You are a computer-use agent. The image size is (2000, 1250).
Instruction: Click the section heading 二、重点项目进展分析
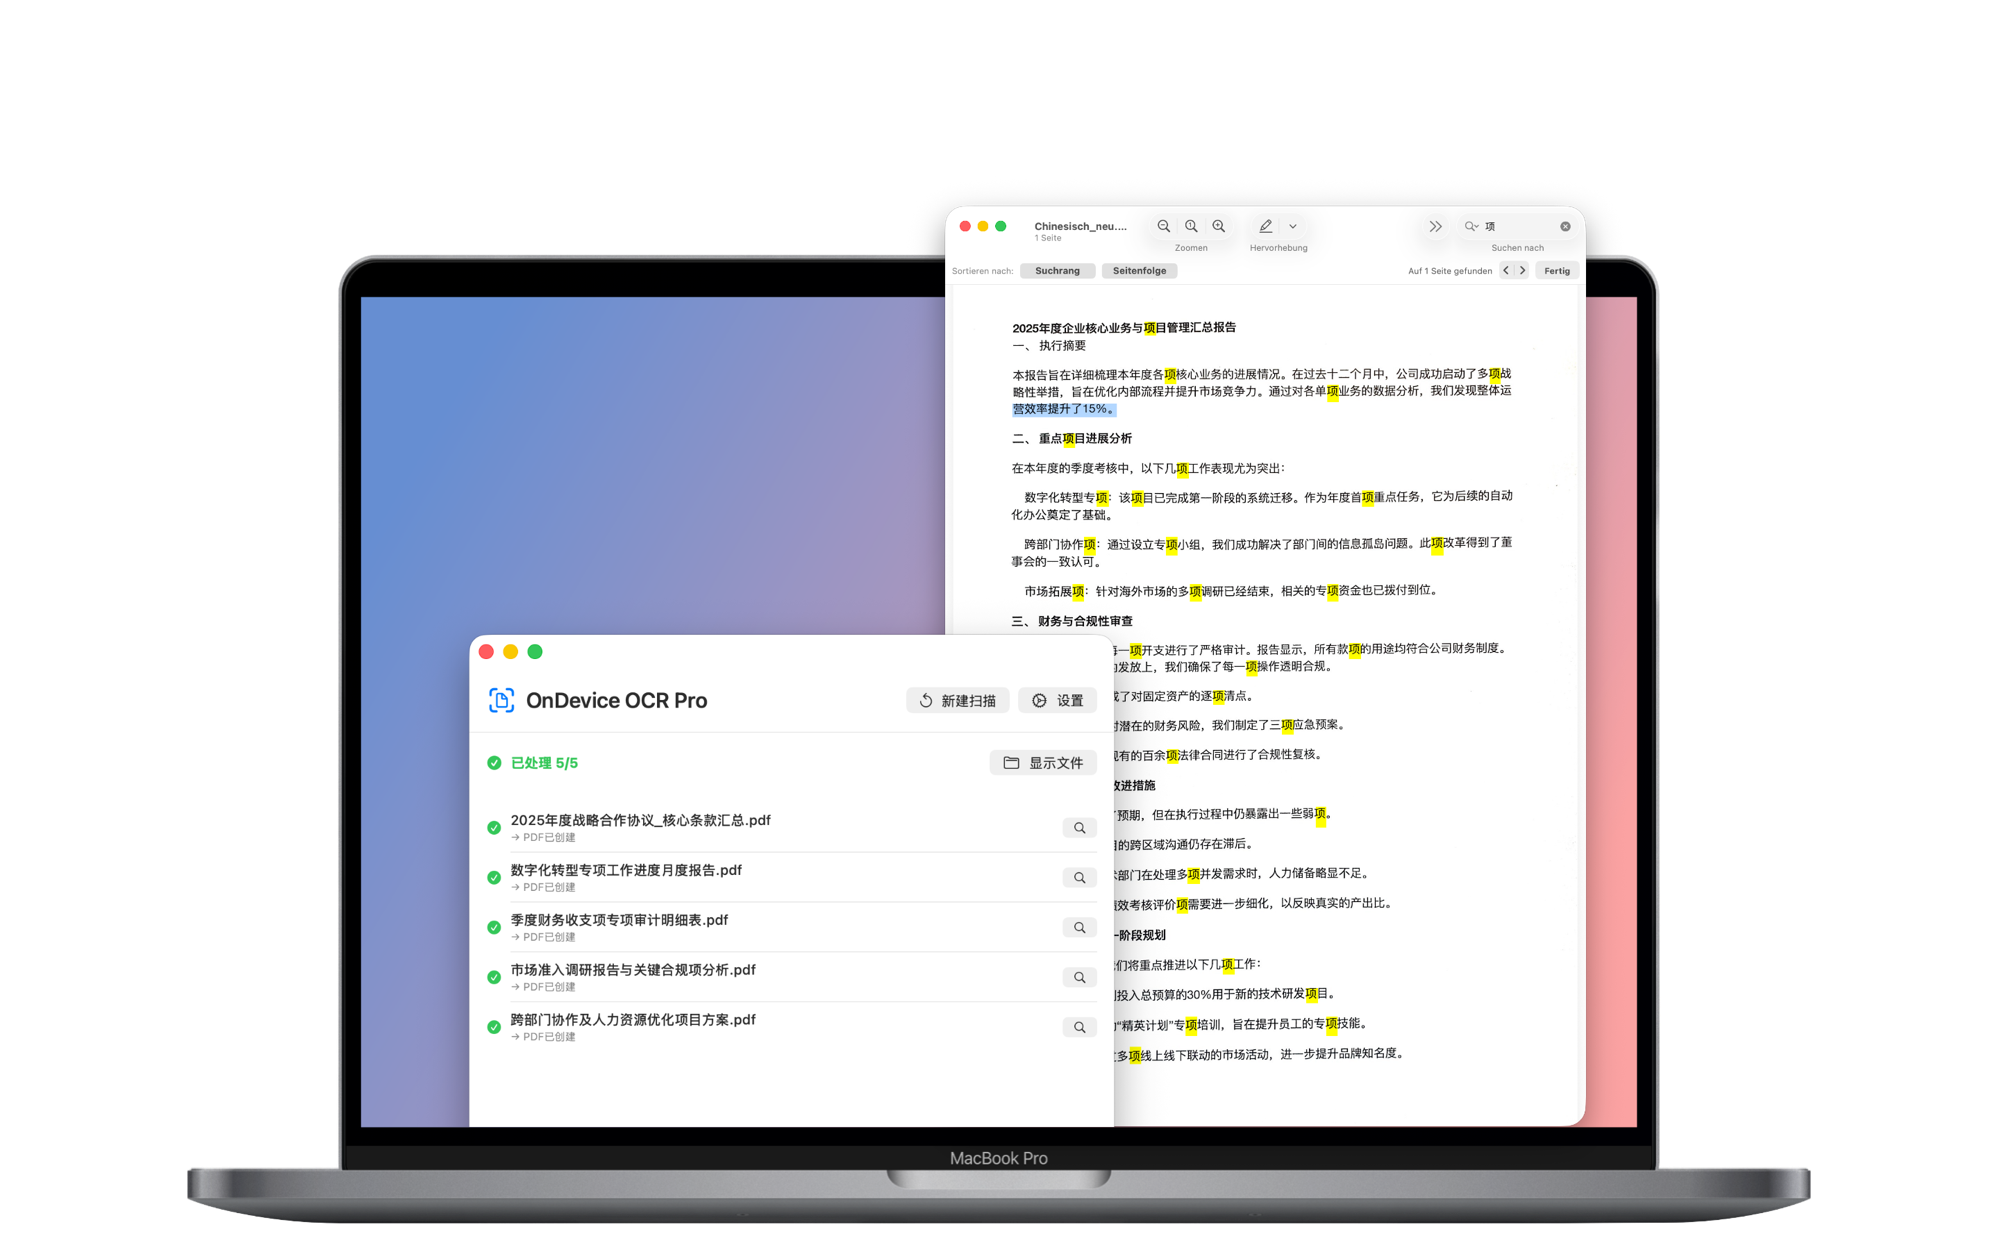pyautogui.click(x=1072, y=439)
